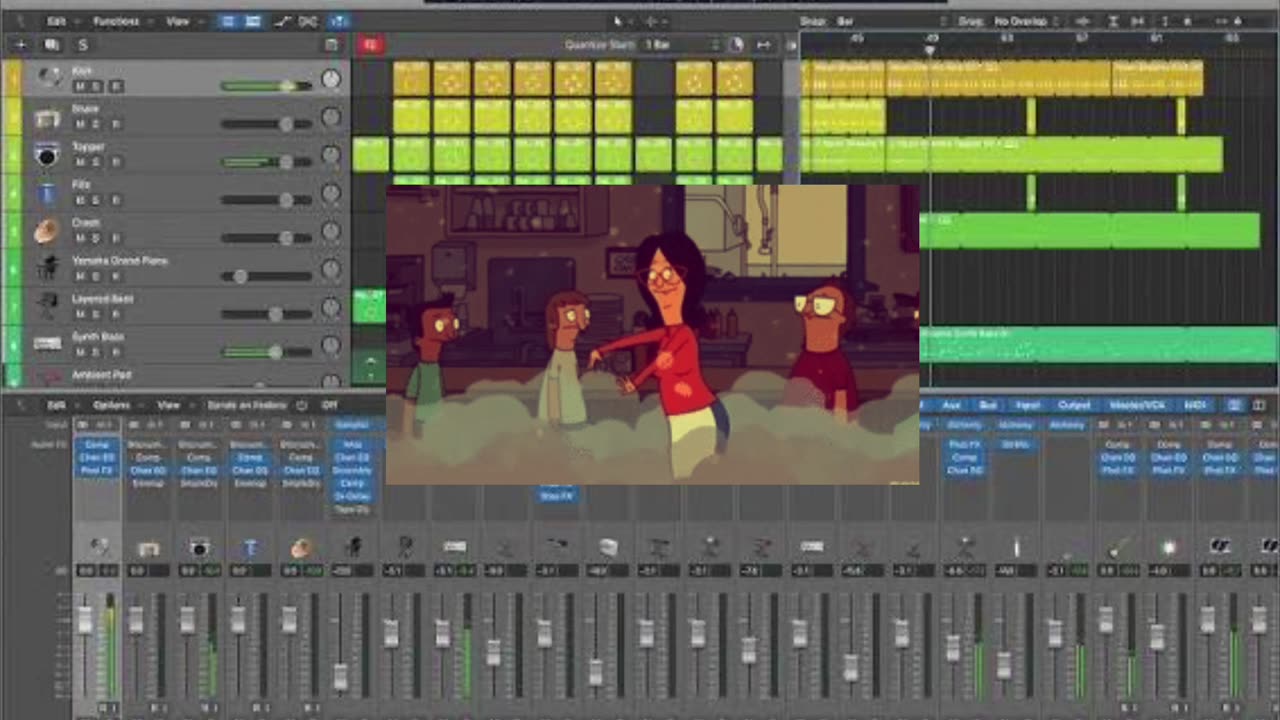Image resolution: width=1280 pixels, height=720 pixels.
Task: Click the mixer piano channel strip icon
Action: 352,547
